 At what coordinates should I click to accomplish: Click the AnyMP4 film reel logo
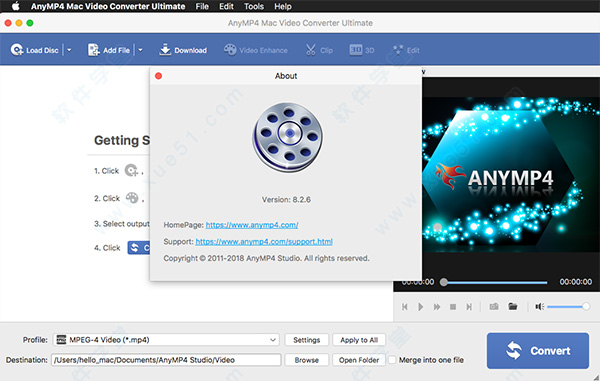click(x=287, y=137)
